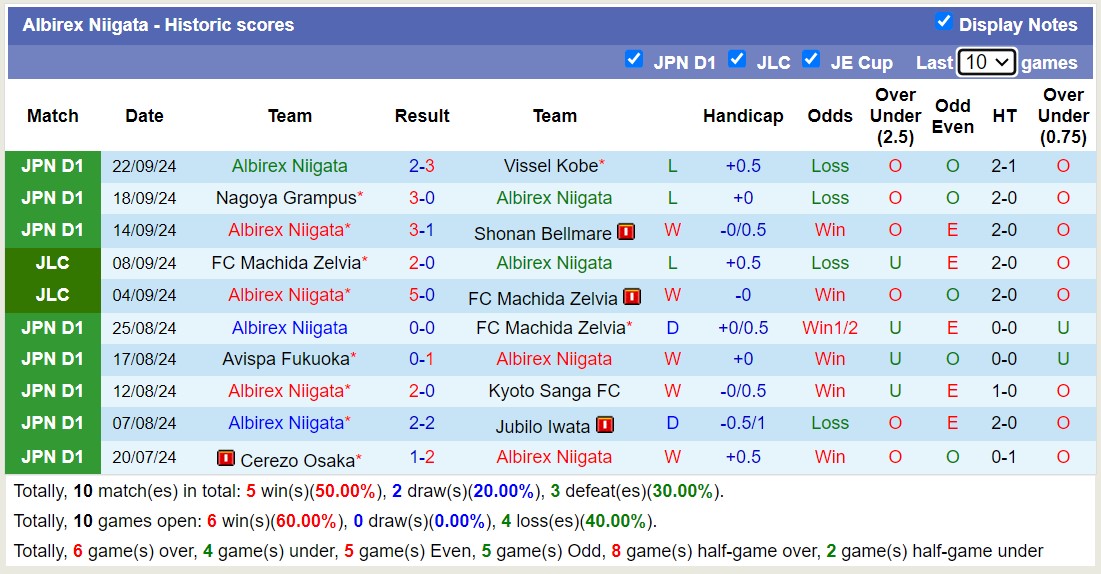Open Nagoya Grampus team page
The height and width of the screenshot is (574, 1101).
[286, 198]
